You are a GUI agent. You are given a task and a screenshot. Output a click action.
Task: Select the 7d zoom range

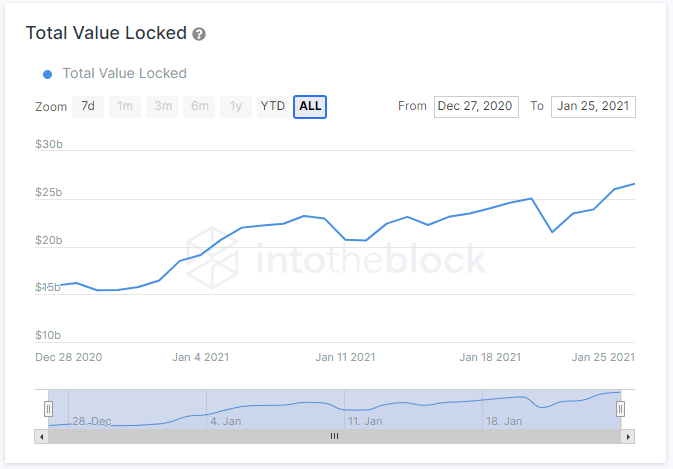point(88,106)
